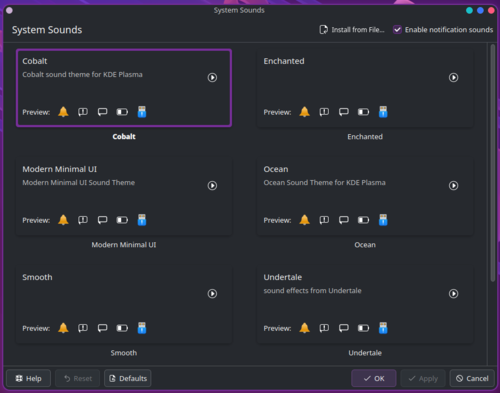Play the Enchanted theme demo sound
Viewport: 500px width, 393px height.
(453, 78)
